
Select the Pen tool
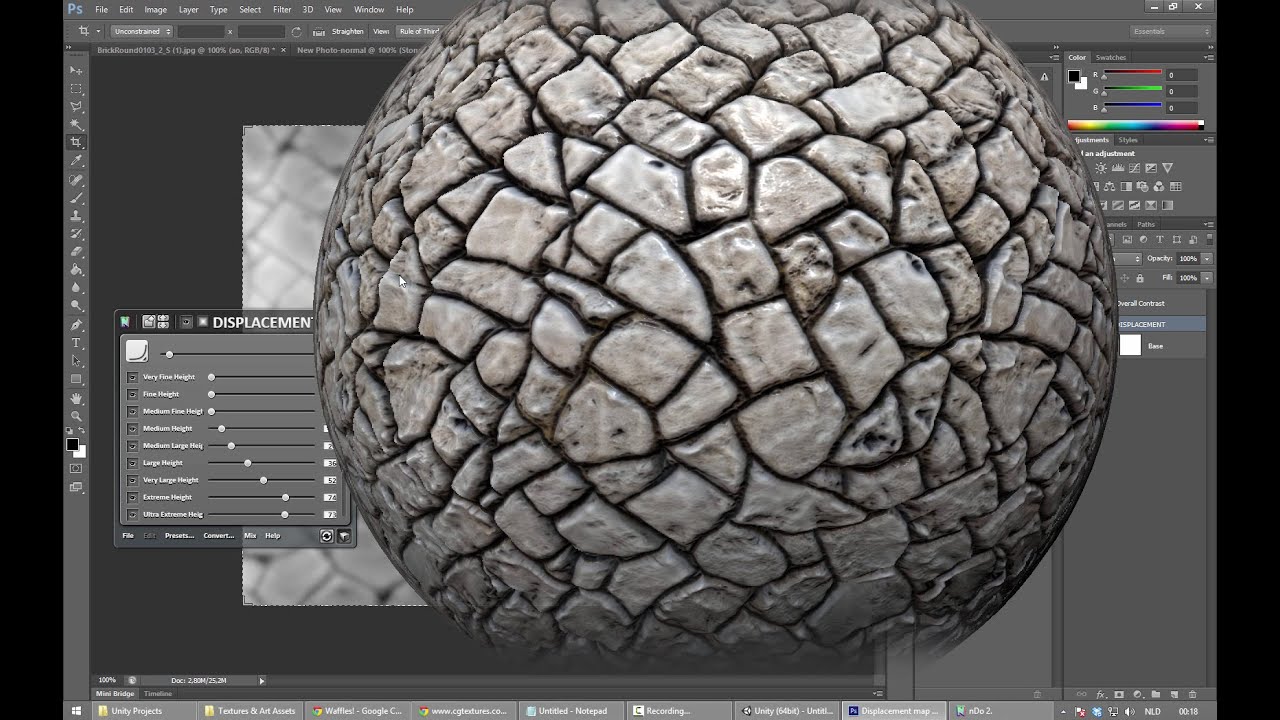(x=76, y=325)
